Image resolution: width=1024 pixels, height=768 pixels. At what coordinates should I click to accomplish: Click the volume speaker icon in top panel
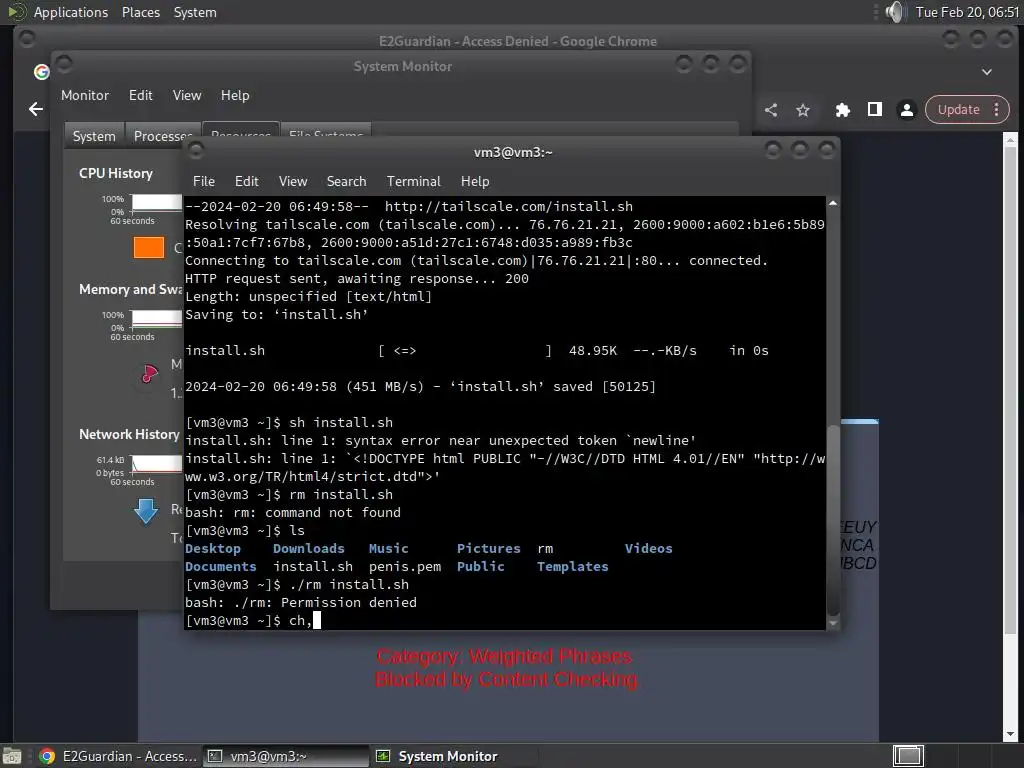pyautogui.click(x=895, y=12)
